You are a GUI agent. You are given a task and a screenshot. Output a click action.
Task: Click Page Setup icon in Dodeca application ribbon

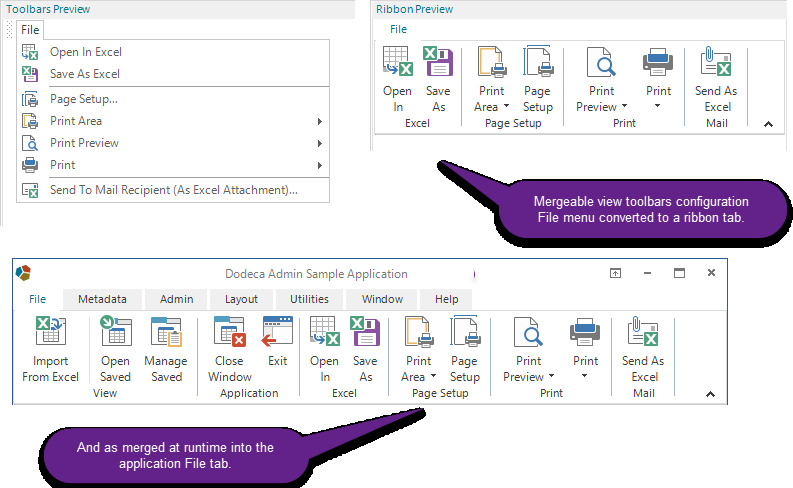[x=465, y=331]
